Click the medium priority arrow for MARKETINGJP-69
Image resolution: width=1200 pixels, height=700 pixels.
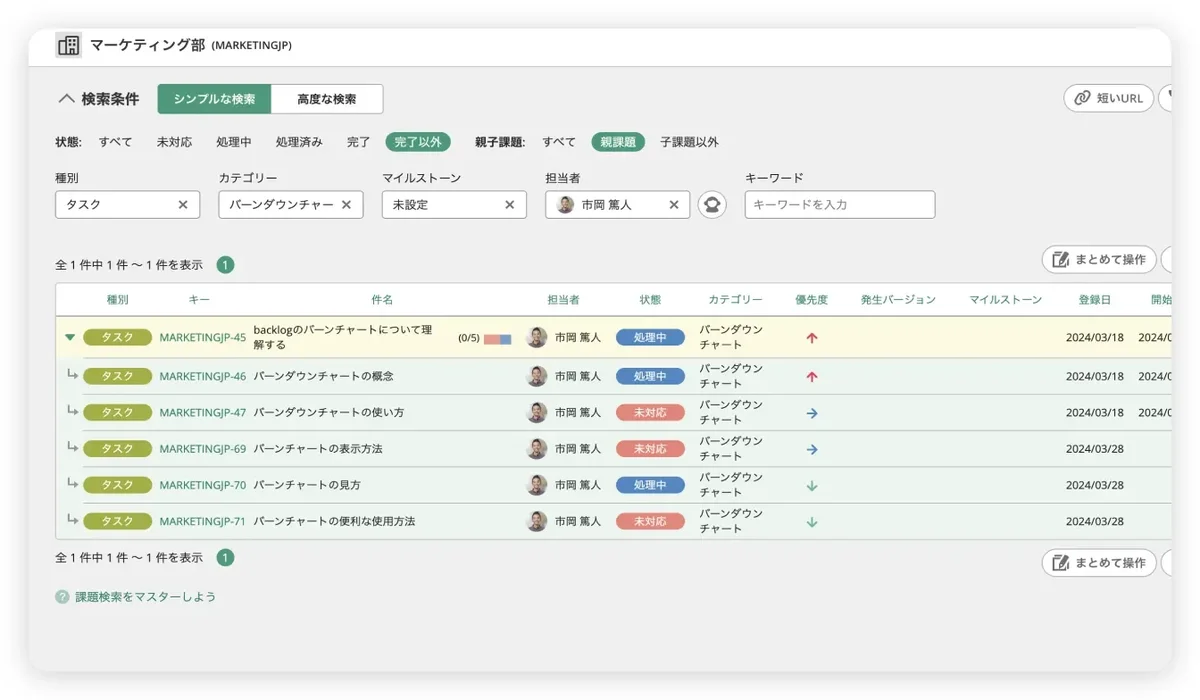point(812,449)
